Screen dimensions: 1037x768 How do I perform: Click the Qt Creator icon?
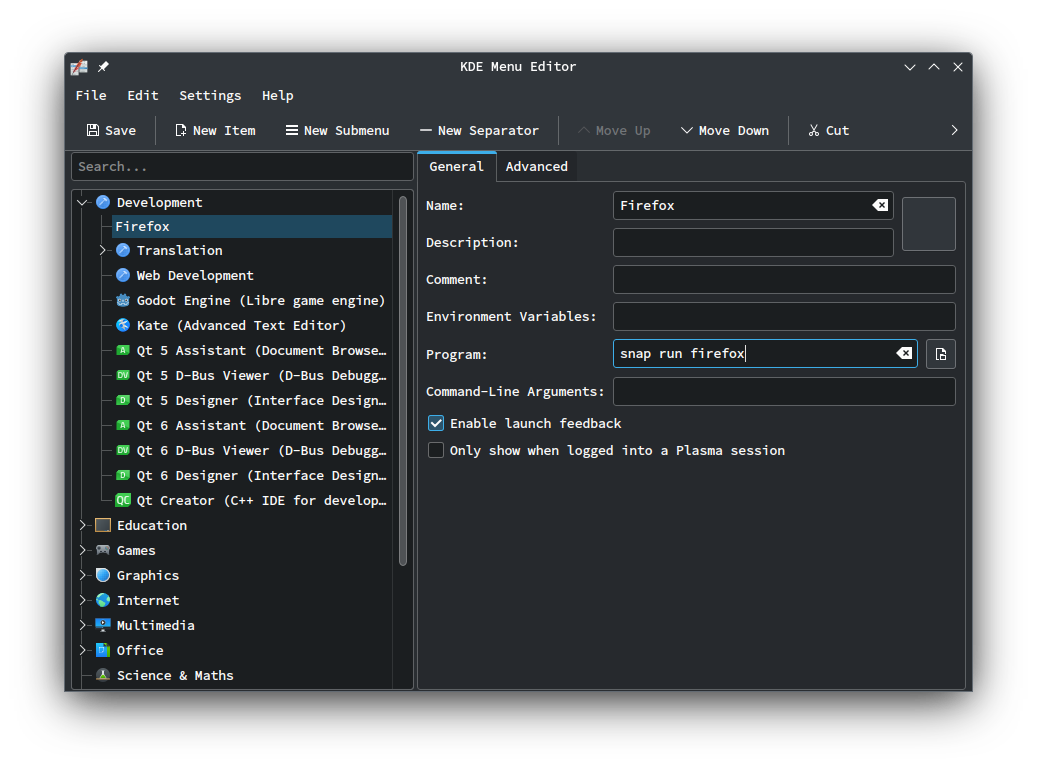pyautogui.click(x=123, y=500)
